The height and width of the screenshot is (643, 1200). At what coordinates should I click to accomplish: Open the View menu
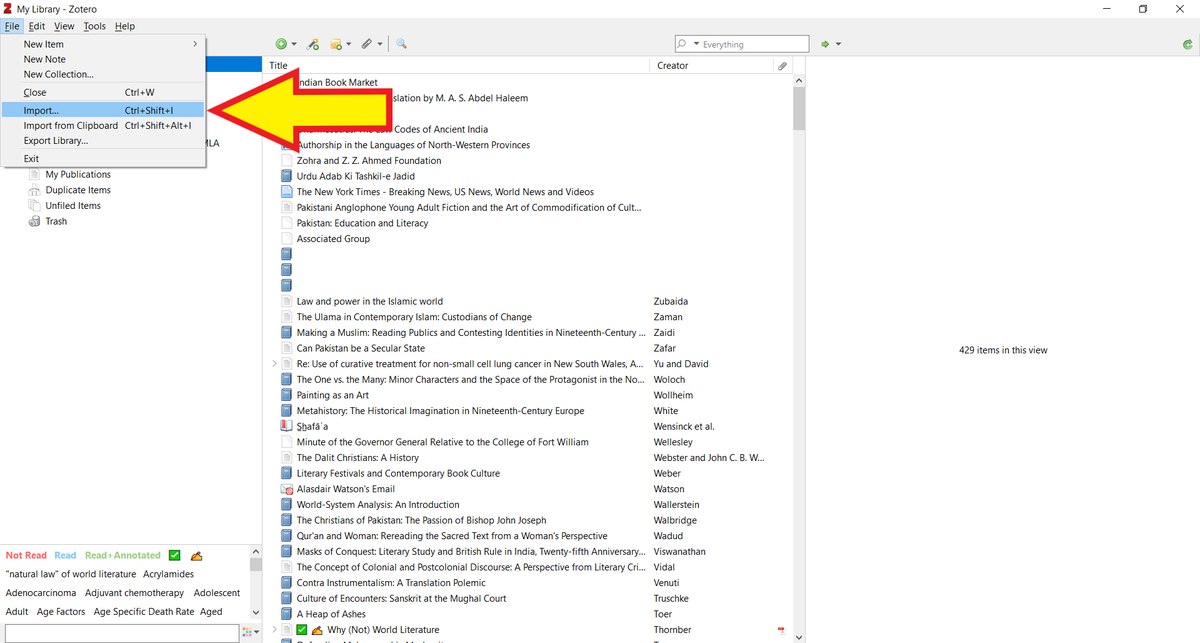(x=64, y=26)
